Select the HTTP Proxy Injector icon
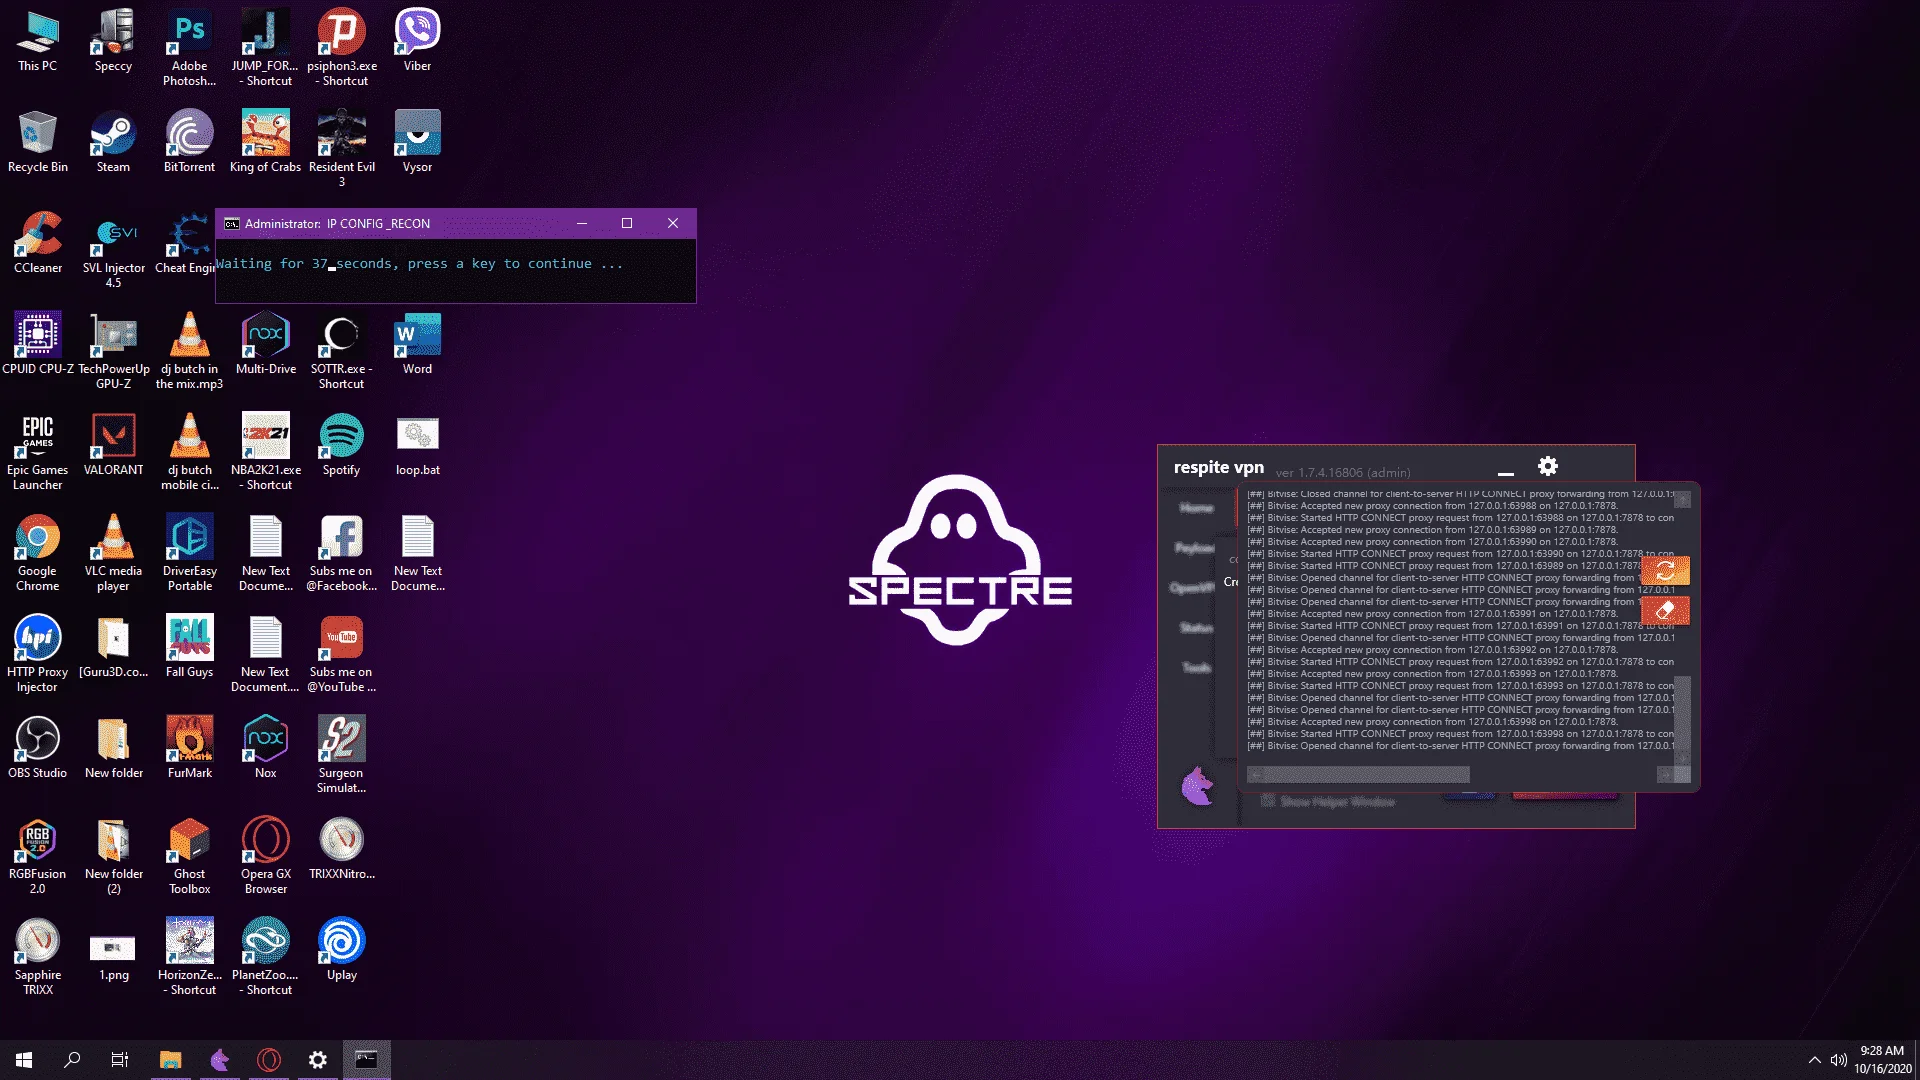Viewport: 1920px width, 1080px height. point(37,655)
